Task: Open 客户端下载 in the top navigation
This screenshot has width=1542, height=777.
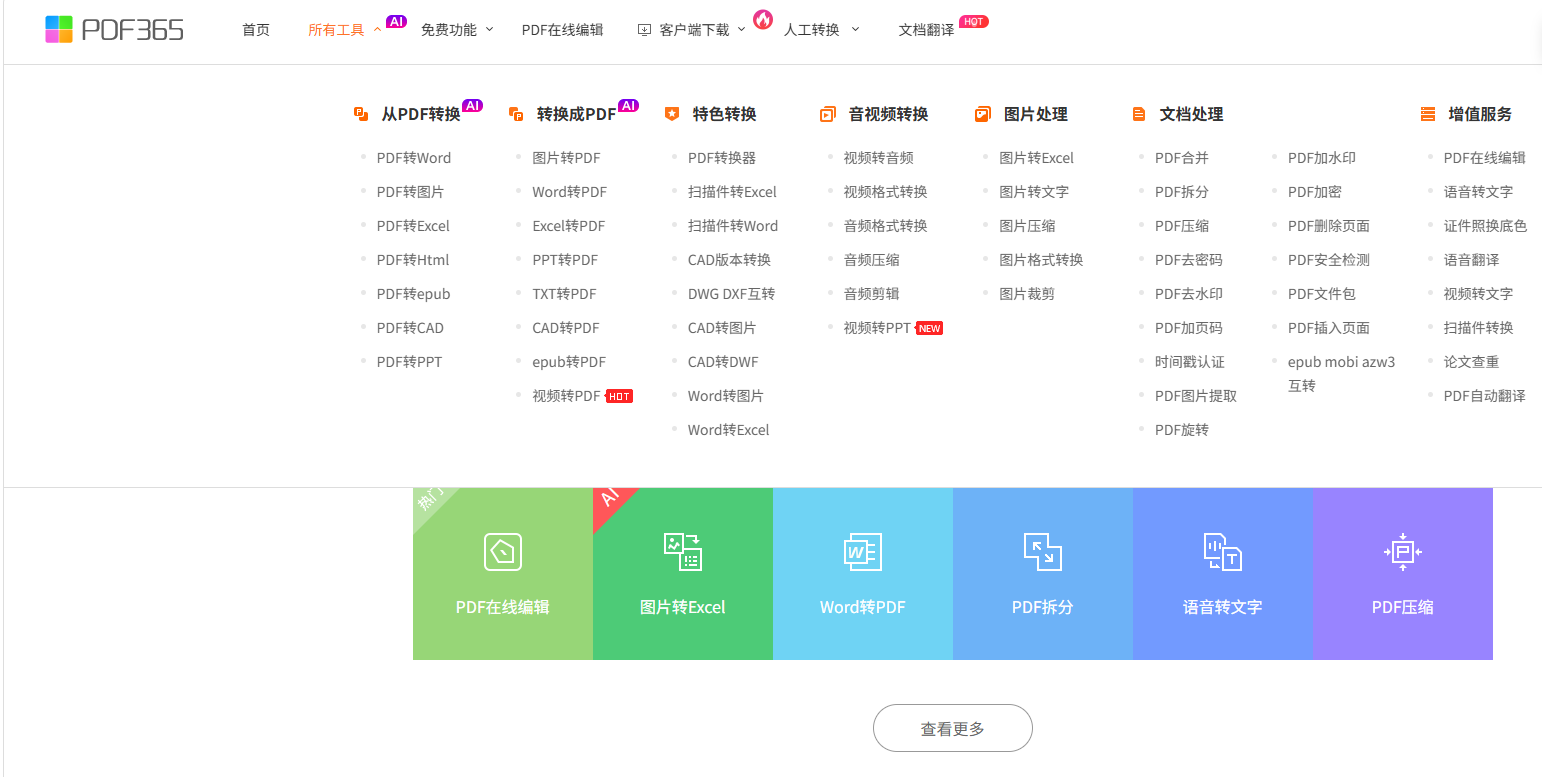Action: [695, 30]
